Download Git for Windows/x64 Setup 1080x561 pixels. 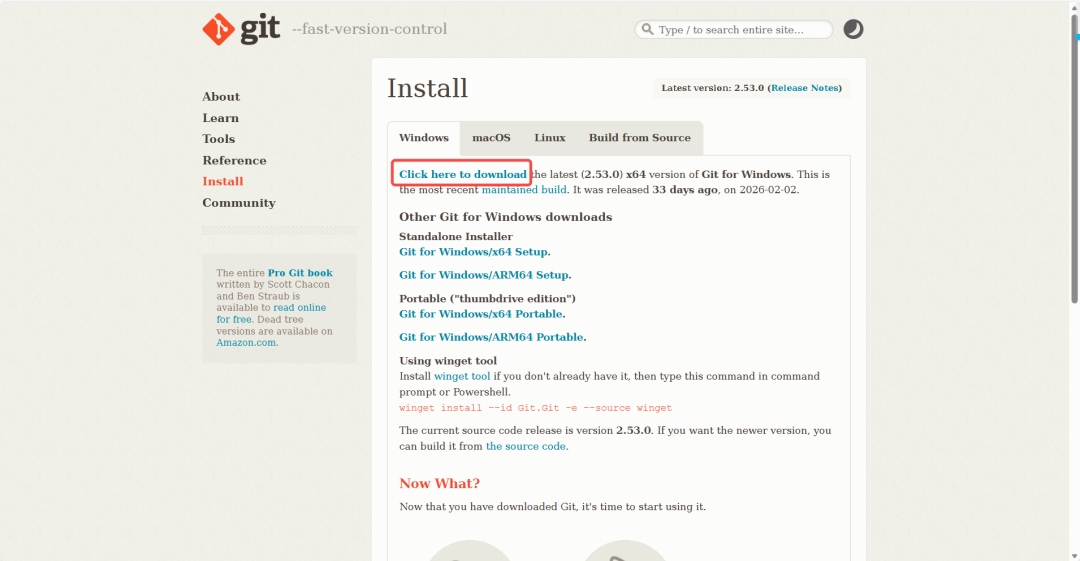pyautogui.click(x=474, y=252)
